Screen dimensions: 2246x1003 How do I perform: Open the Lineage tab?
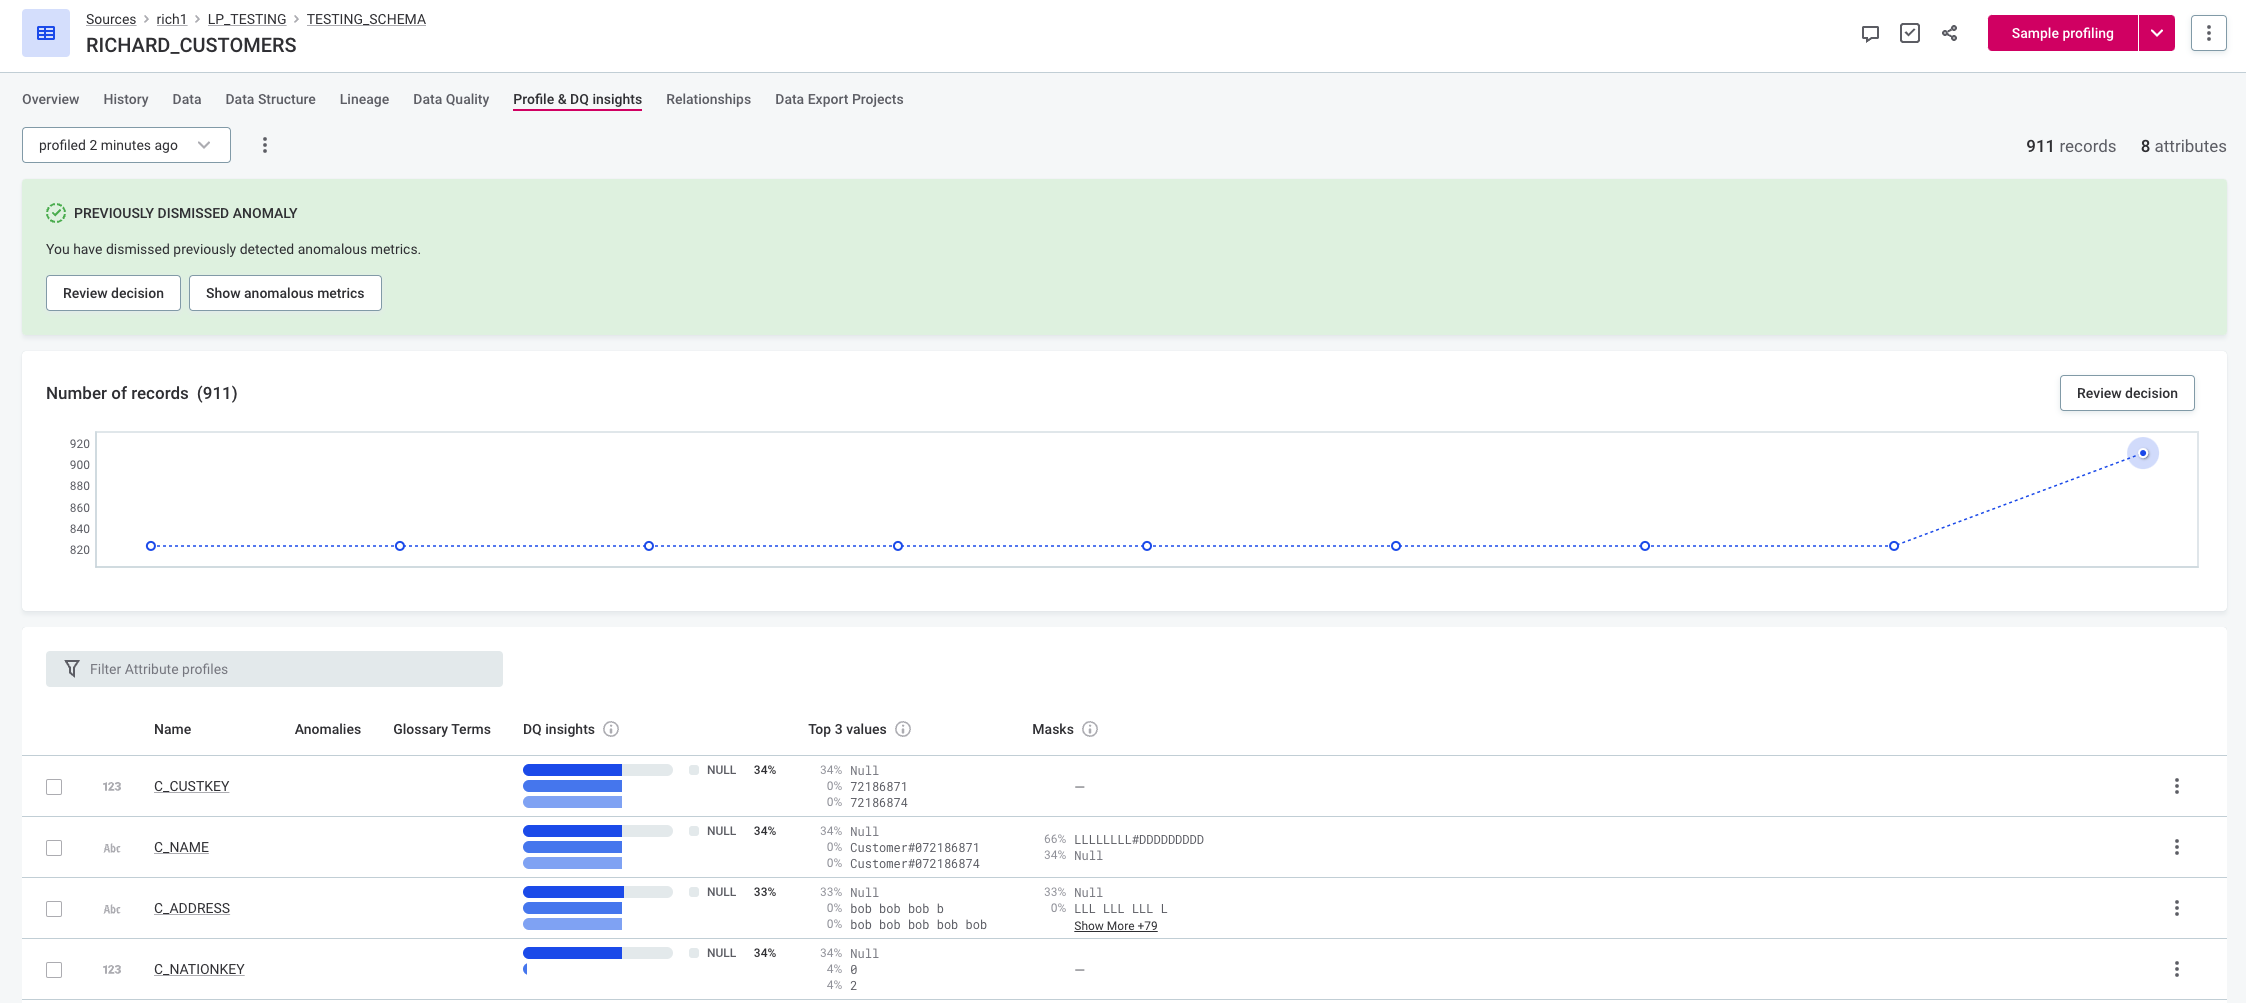click(x=364, y=99)
